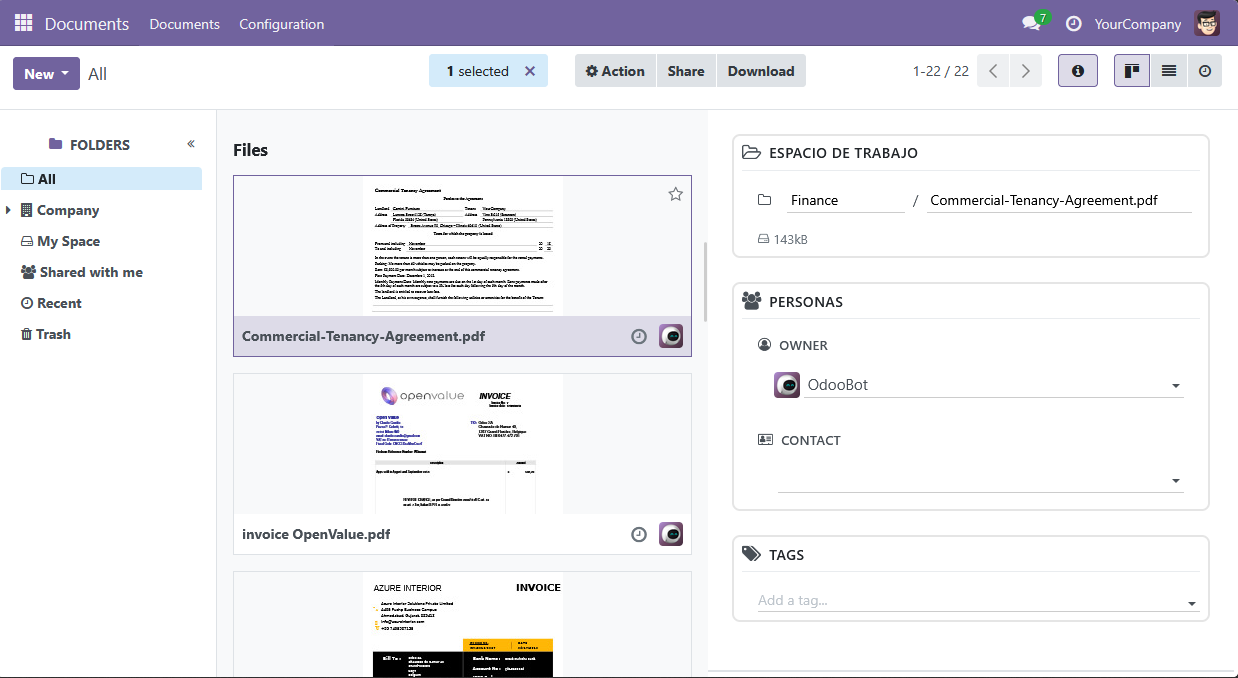1238x678 pixels.
Task: Clear the current selection with X
Action: [x=530, y=71]
